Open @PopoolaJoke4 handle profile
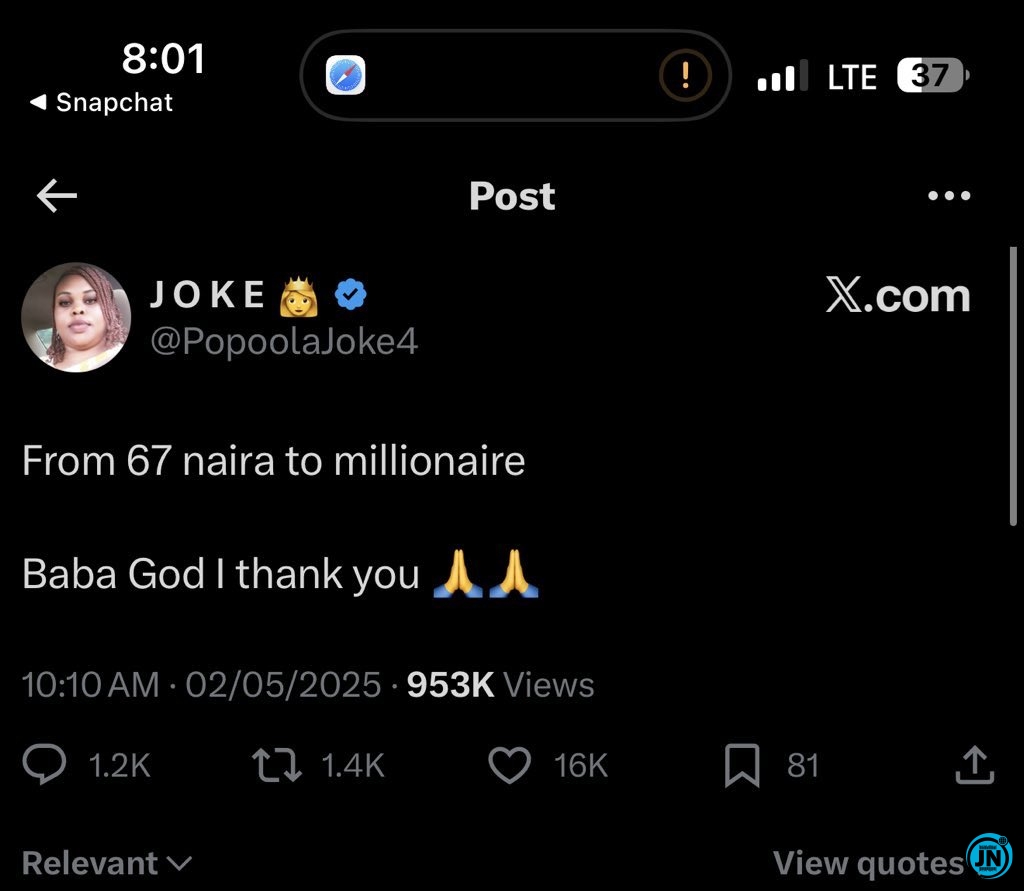Viewport: 1024px width, 891px height. pos(284,342)
